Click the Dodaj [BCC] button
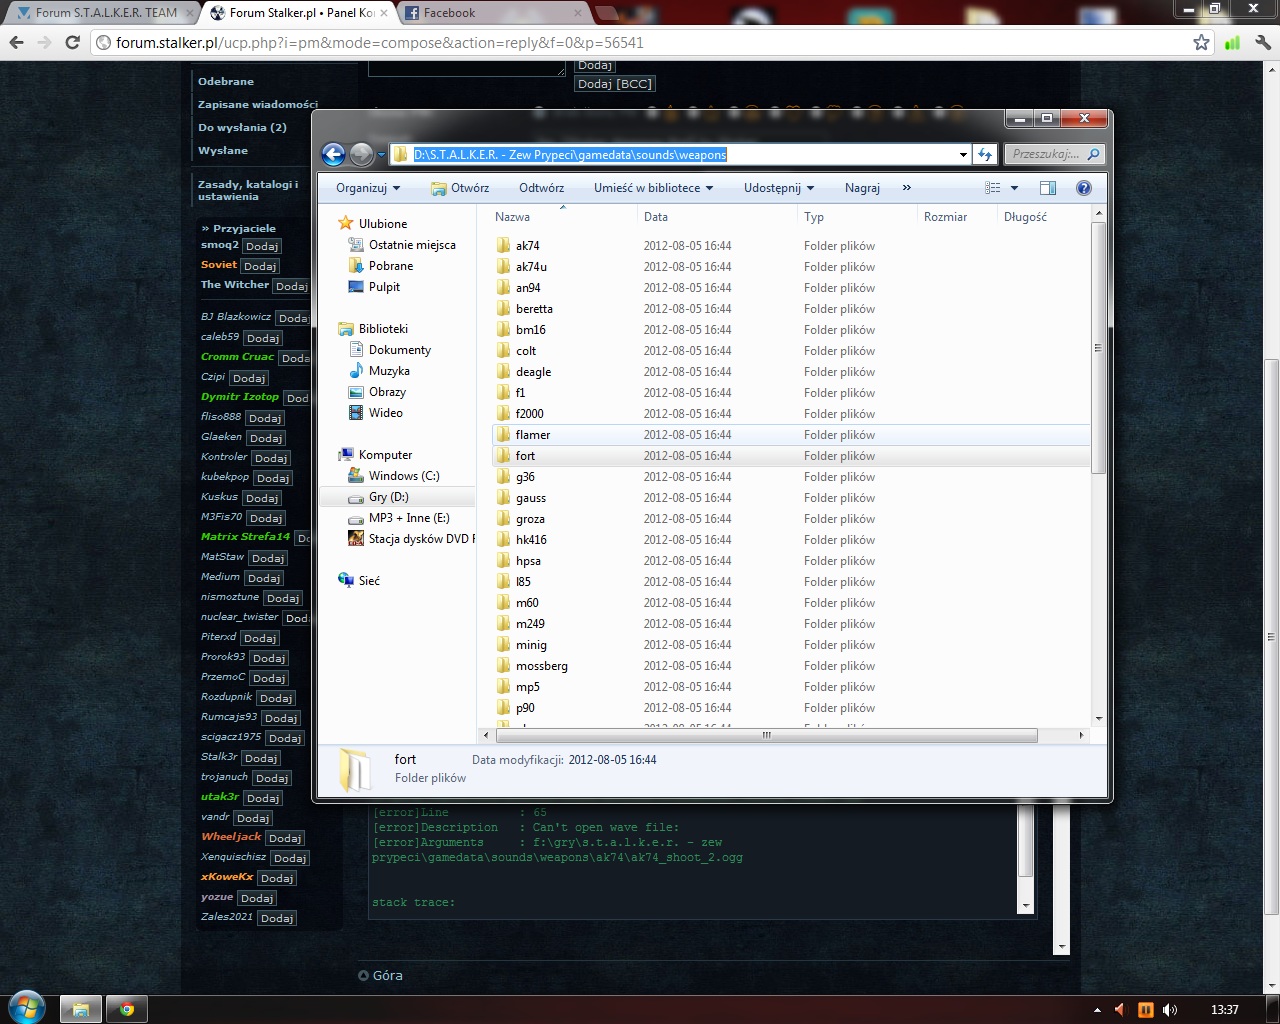The height and width of the screenshot is (1024, 1280). point(615,84)
